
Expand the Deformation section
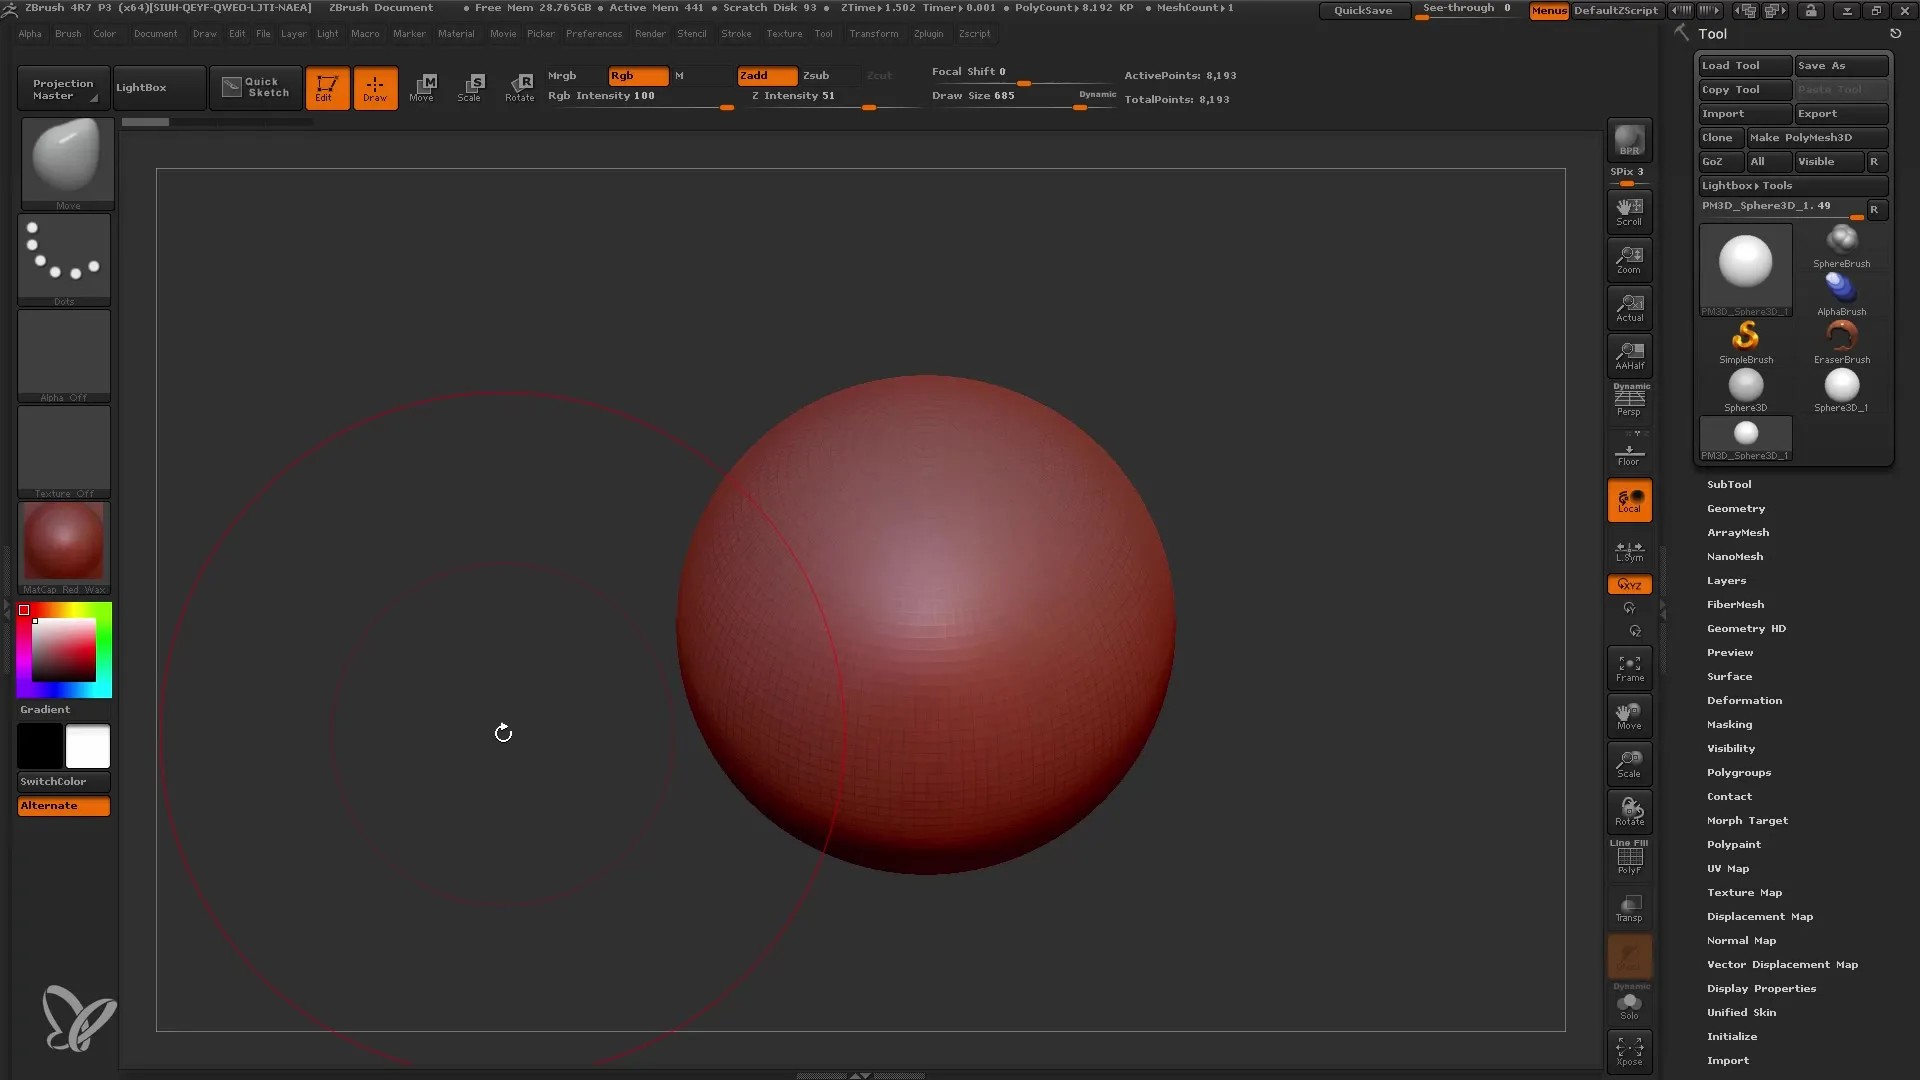pos(1744,701)
